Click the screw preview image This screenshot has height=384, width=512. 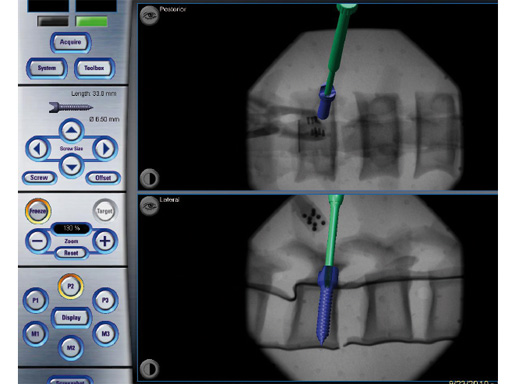click(71, 107)
